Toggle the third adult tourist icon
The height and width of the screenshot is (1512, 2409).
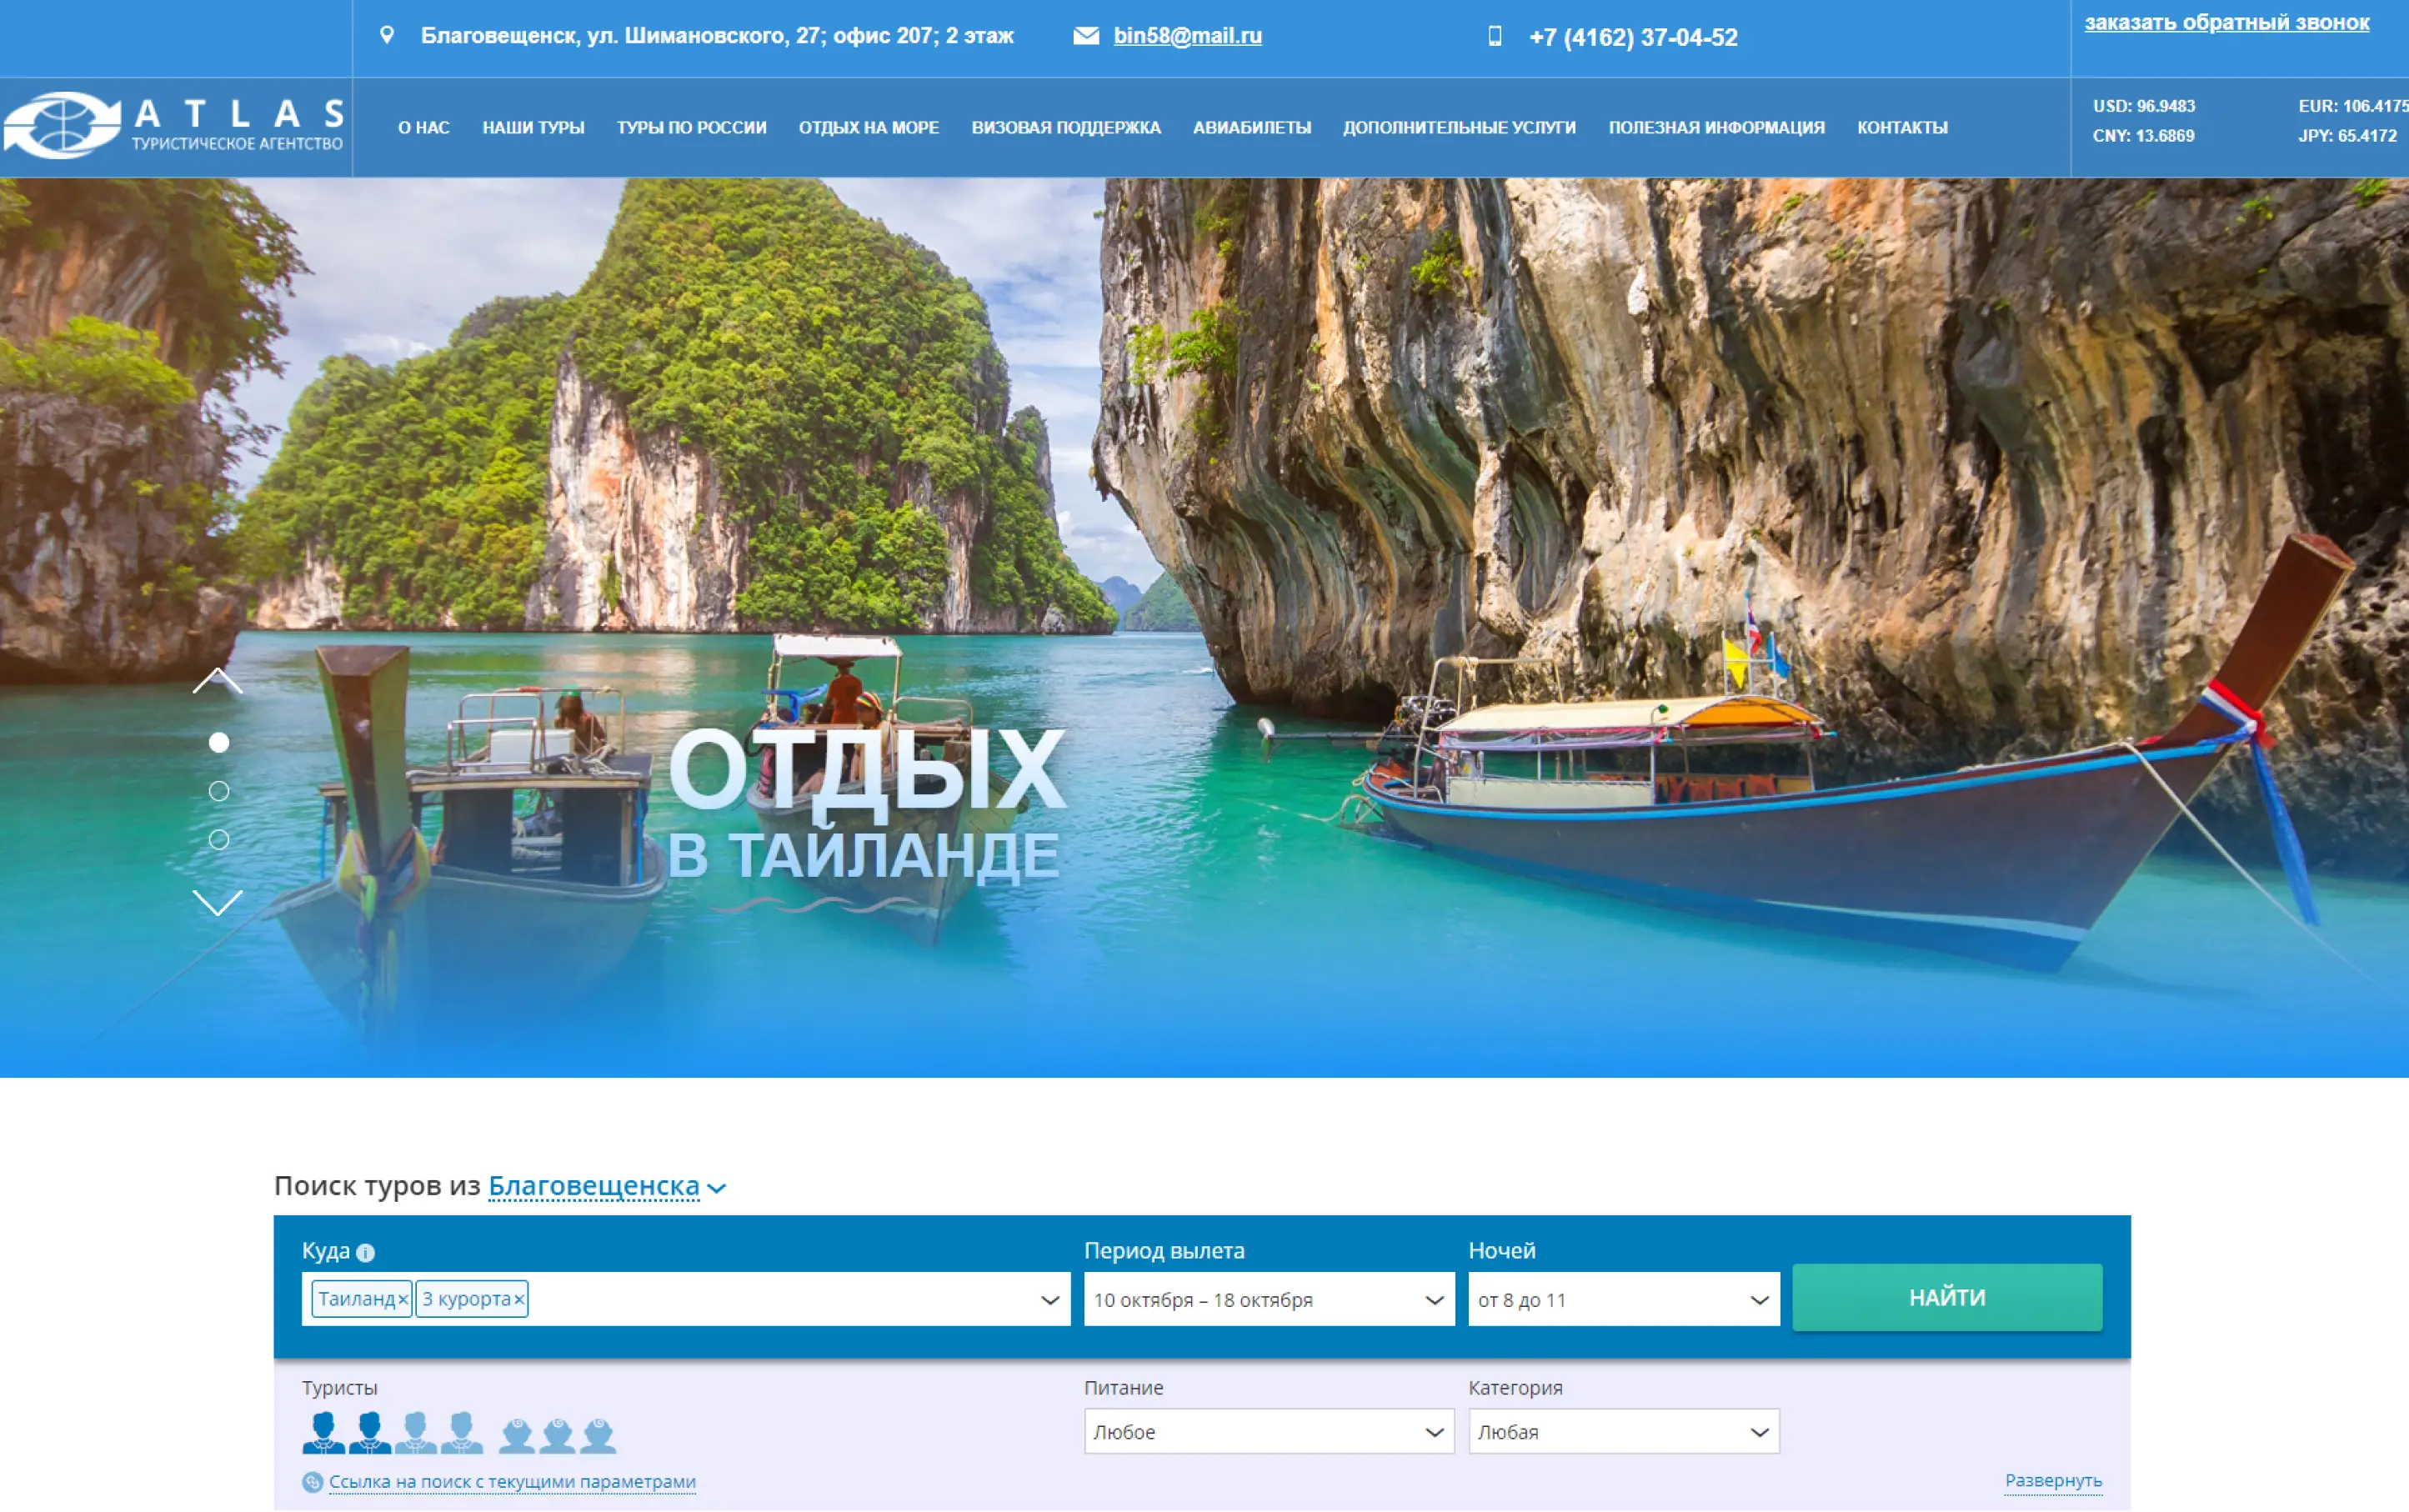pos(415,1433)
